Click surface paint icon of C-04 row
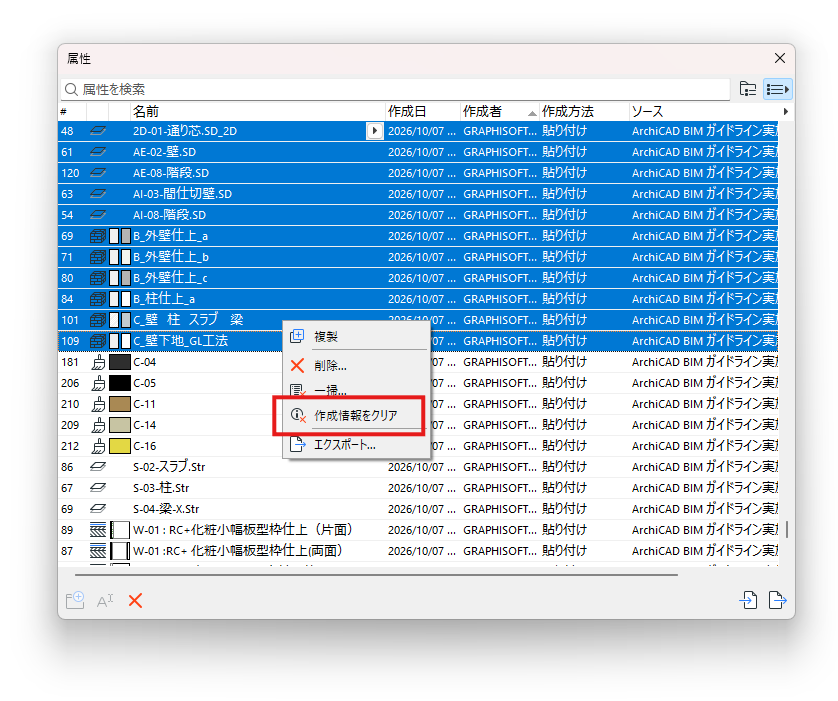Screen dimensions: 838x701 click(x=98, y=362)
